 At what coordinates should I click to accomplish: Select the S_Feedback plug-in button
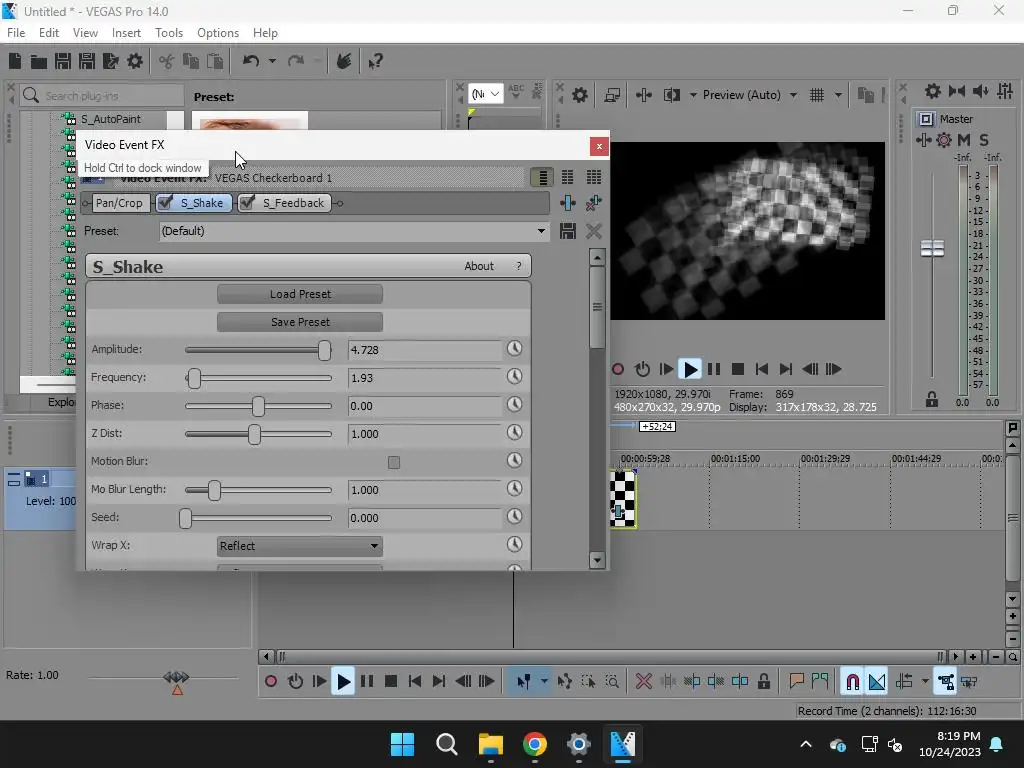coord(284,203)
